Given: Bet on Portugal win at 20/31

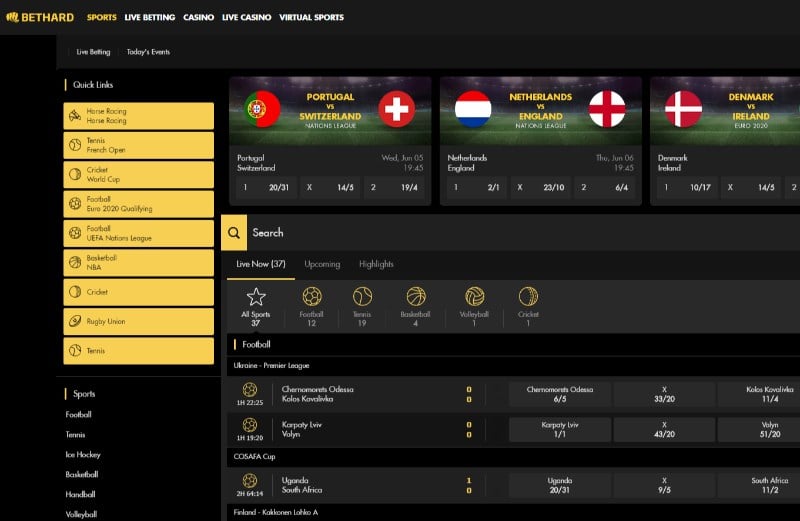Looking at the screenshot, I should (266, 188).
